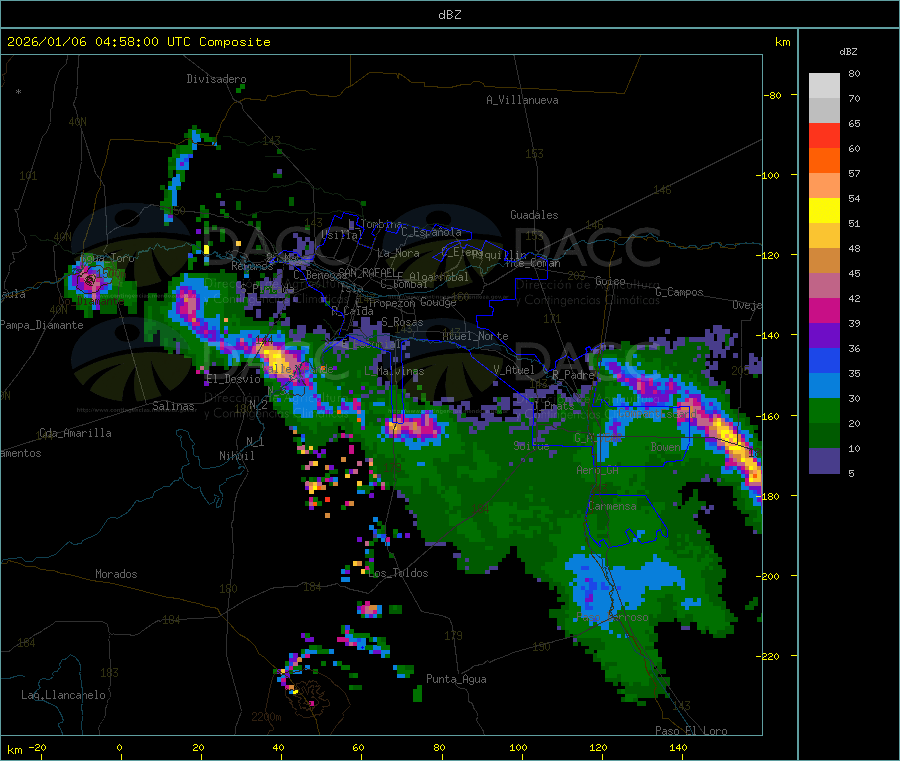This screenshot has height=761, width=900.
Task: Click the La_Nora location label
Action: [398, 253]
